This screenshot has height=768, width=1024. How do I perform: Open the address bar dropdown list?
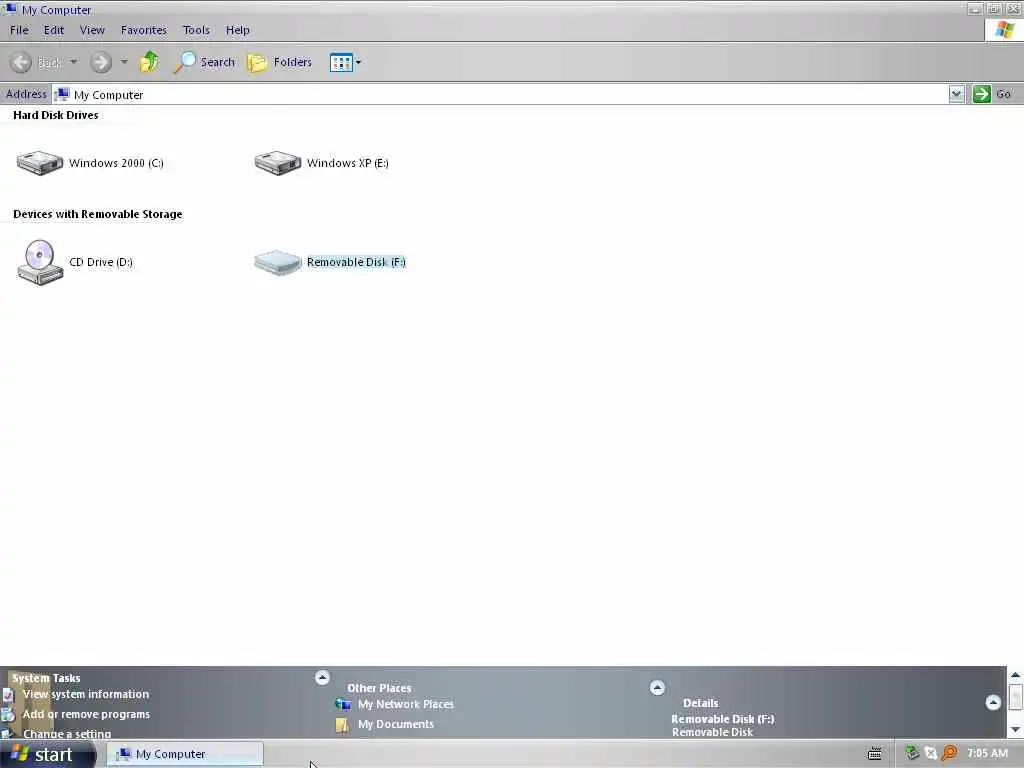[x=956, y=94]
